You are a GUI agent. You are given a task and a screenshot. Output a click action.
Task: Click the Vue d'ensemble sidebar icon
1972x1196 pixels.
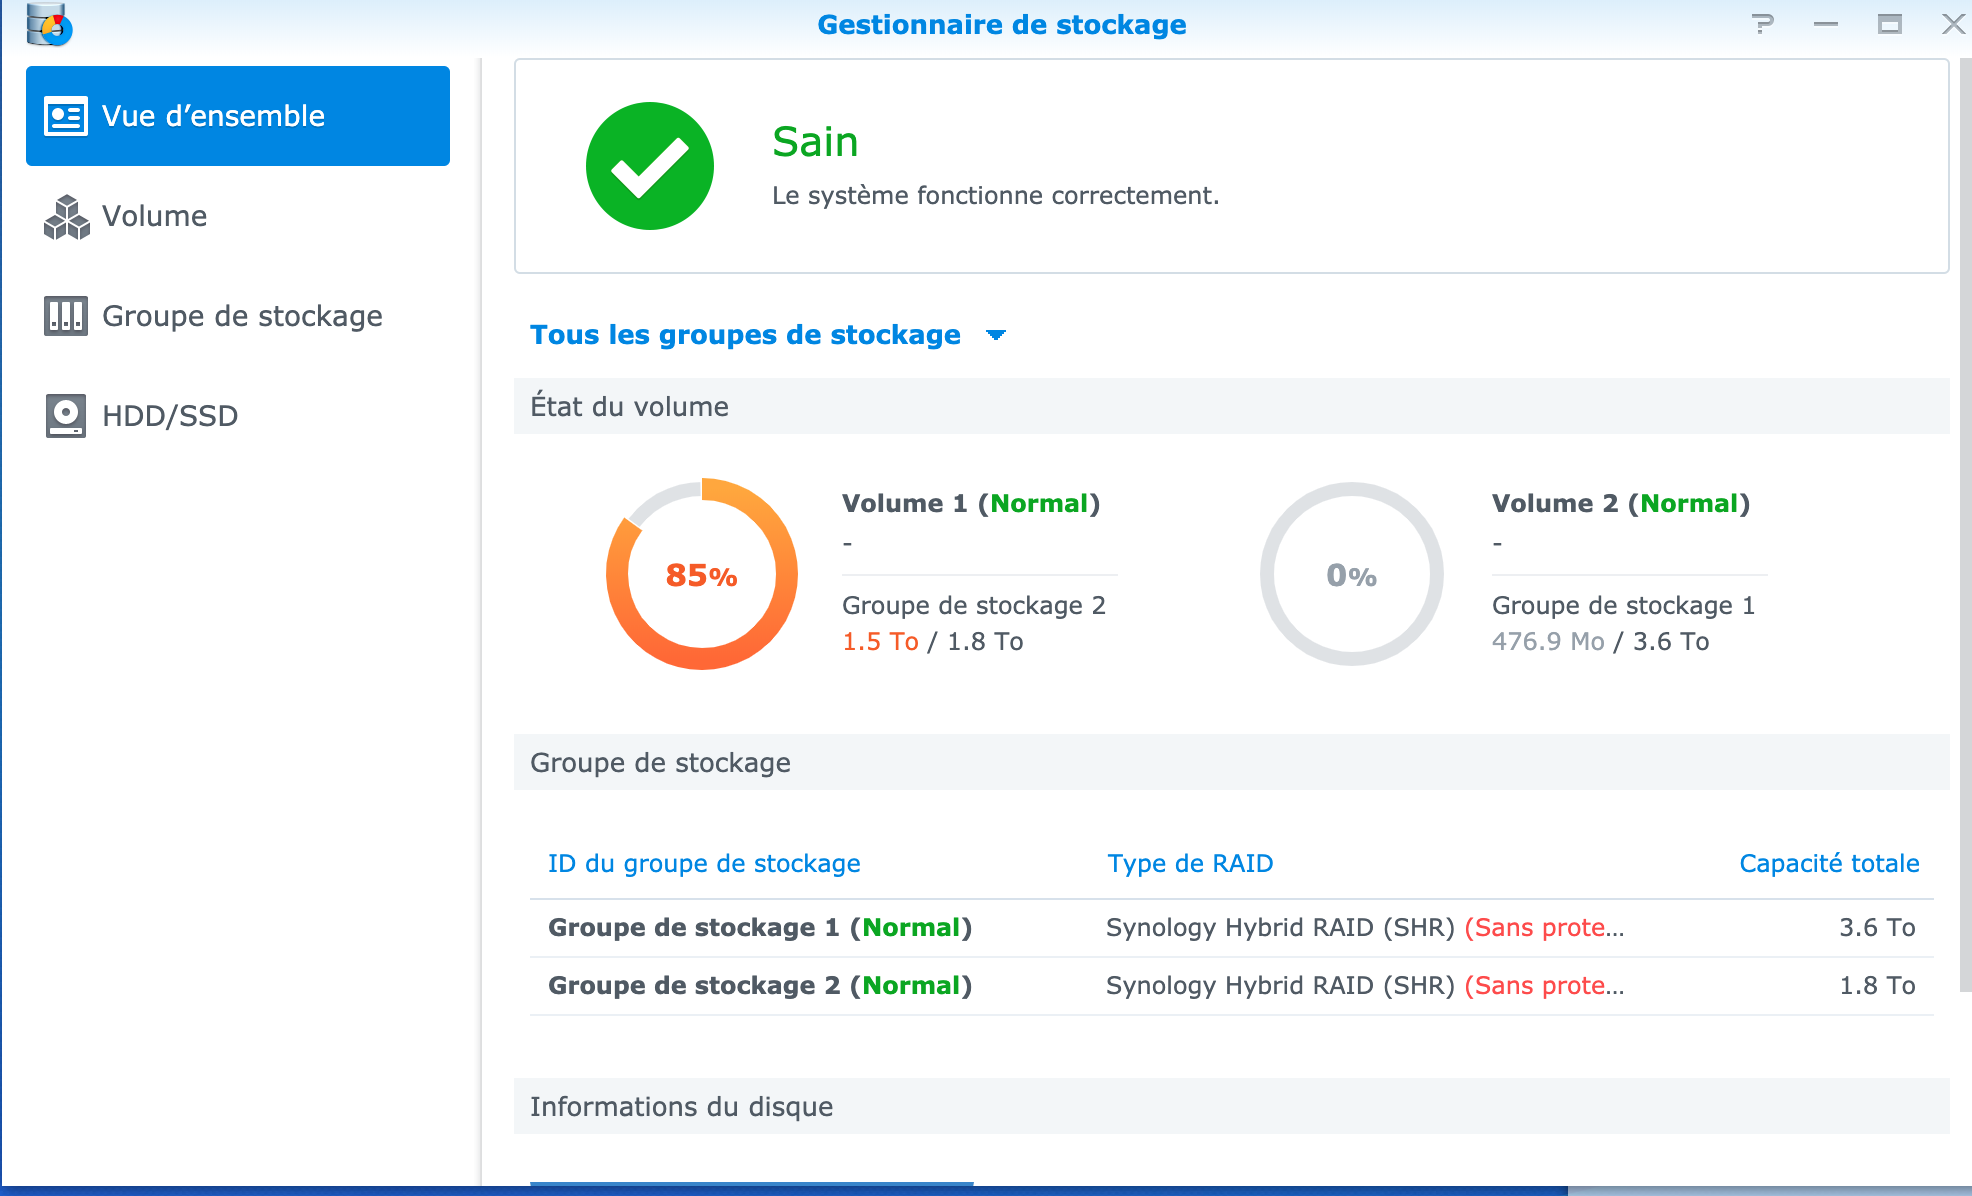(x=66, y=116)
